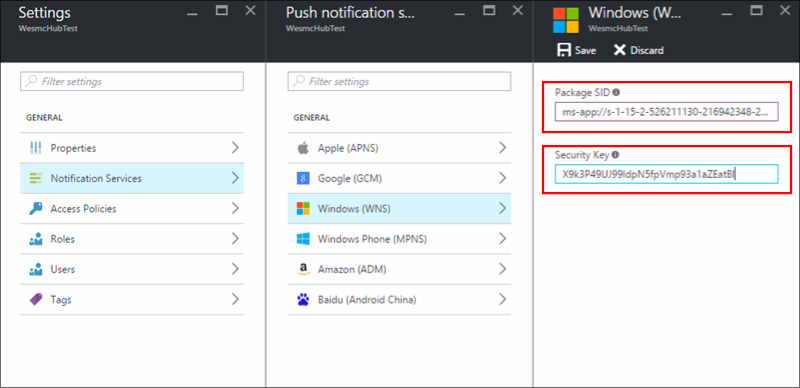800x388 pixels.
Task: Click the Push notification filter magnifier icon
Action: click(x=299, y=81)
